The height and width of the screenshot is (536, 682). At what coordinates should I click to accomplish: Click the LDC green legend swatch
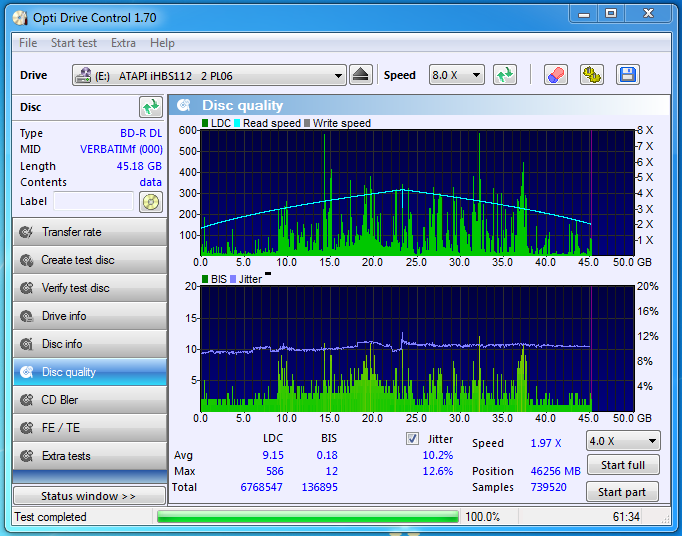(x=205, y=123)
